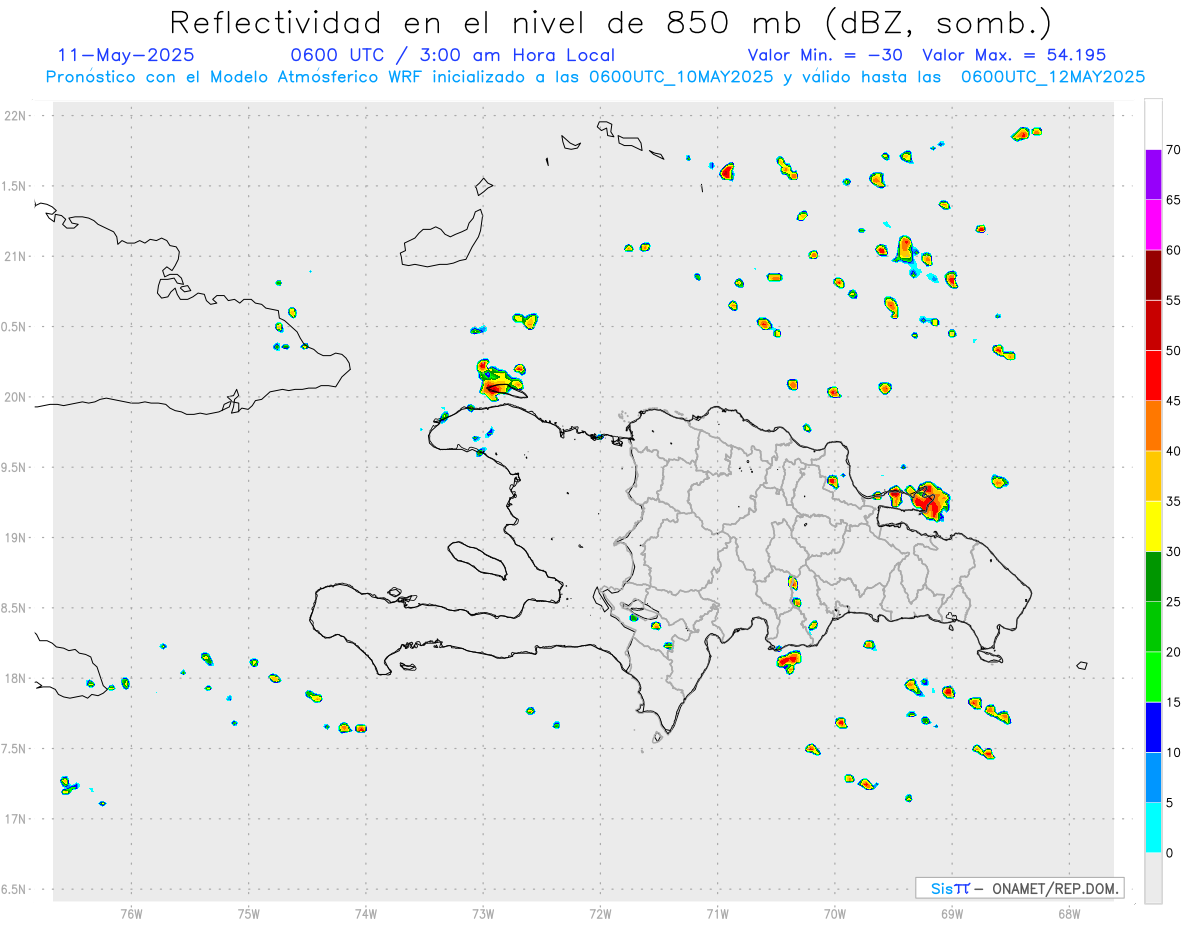
Task: Pick the magenta 60–65 dBZ colorbar segment
Action: click(1153, 225)
